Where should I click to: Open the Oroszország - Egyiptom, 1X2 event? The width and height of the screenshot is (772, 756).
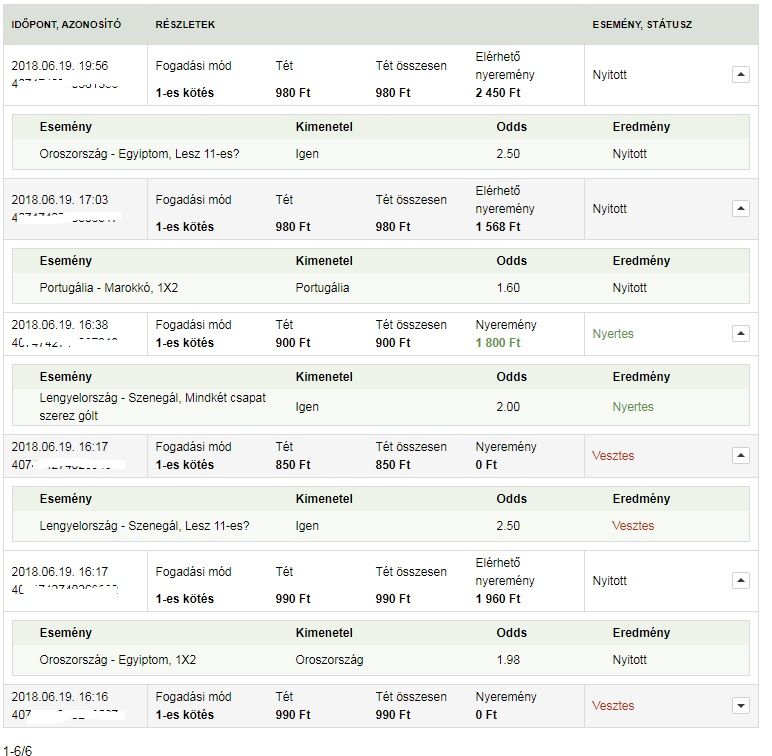coord(118,660)
